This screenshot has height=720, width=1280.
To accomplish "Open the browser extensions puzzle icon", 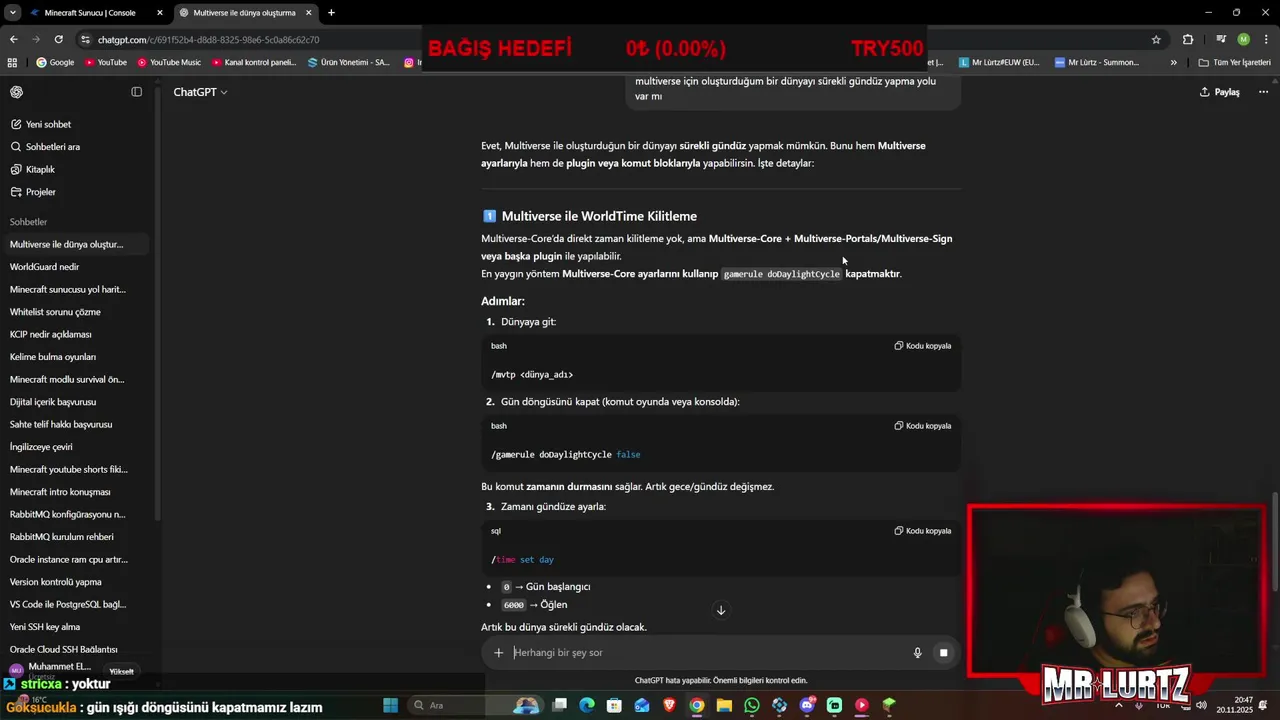I will [1188, 39].
